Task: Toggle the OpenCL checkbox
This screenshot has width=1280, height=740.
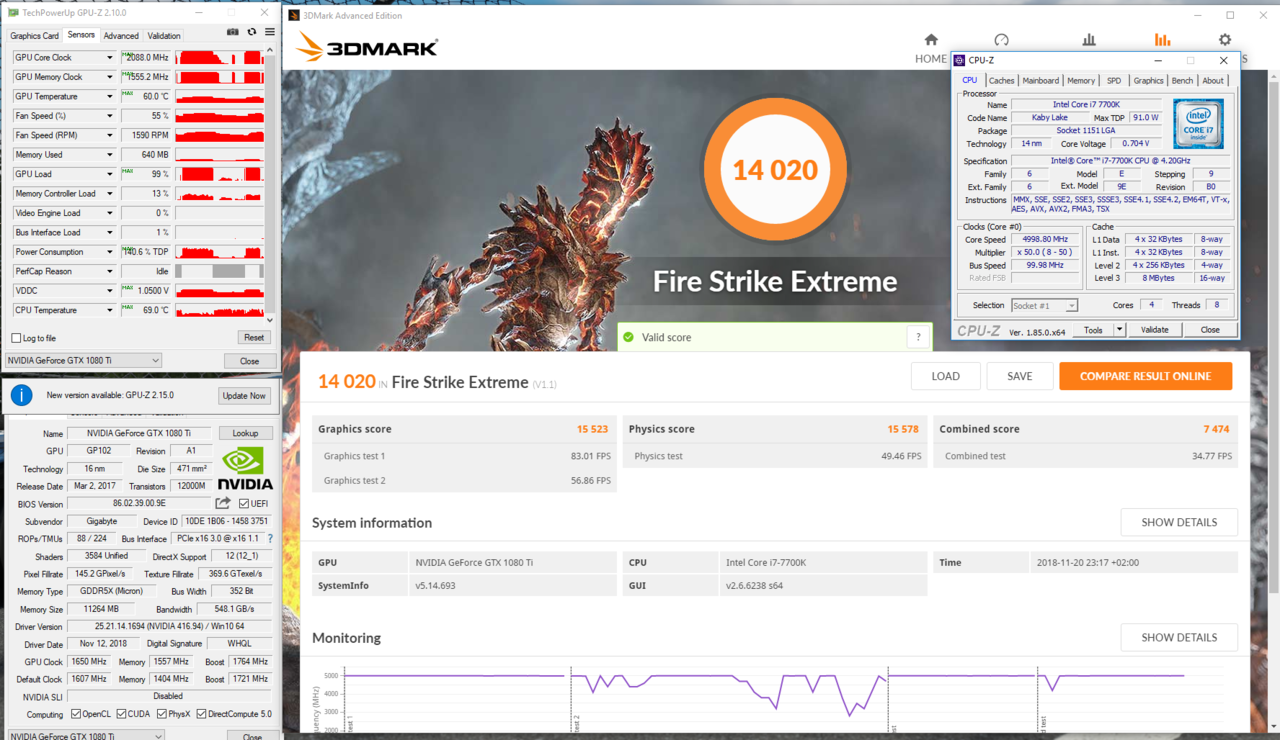Action: coord(76,714)
